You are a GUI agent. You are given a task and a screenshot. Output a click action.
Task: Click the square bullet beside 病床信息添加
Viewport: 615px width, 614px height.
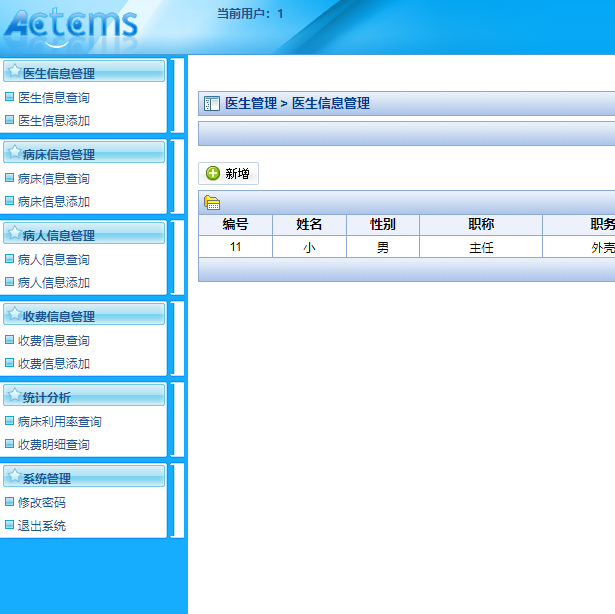(x=9, y=201)
